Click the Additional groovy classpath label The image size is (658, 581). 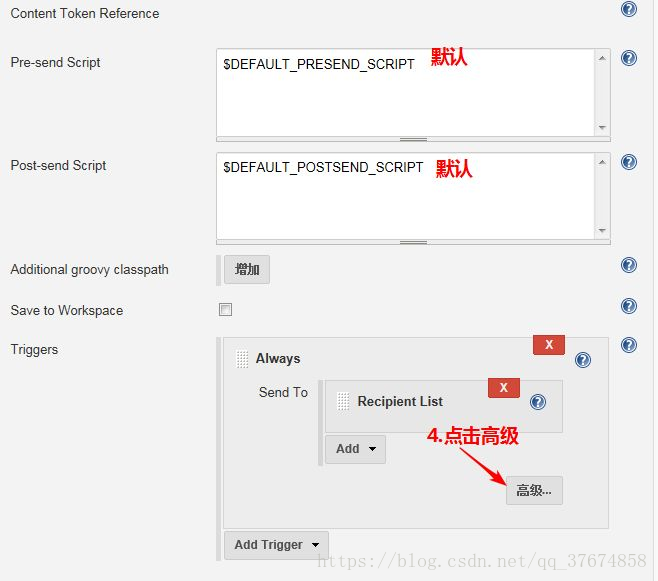[x=89, y=269]
